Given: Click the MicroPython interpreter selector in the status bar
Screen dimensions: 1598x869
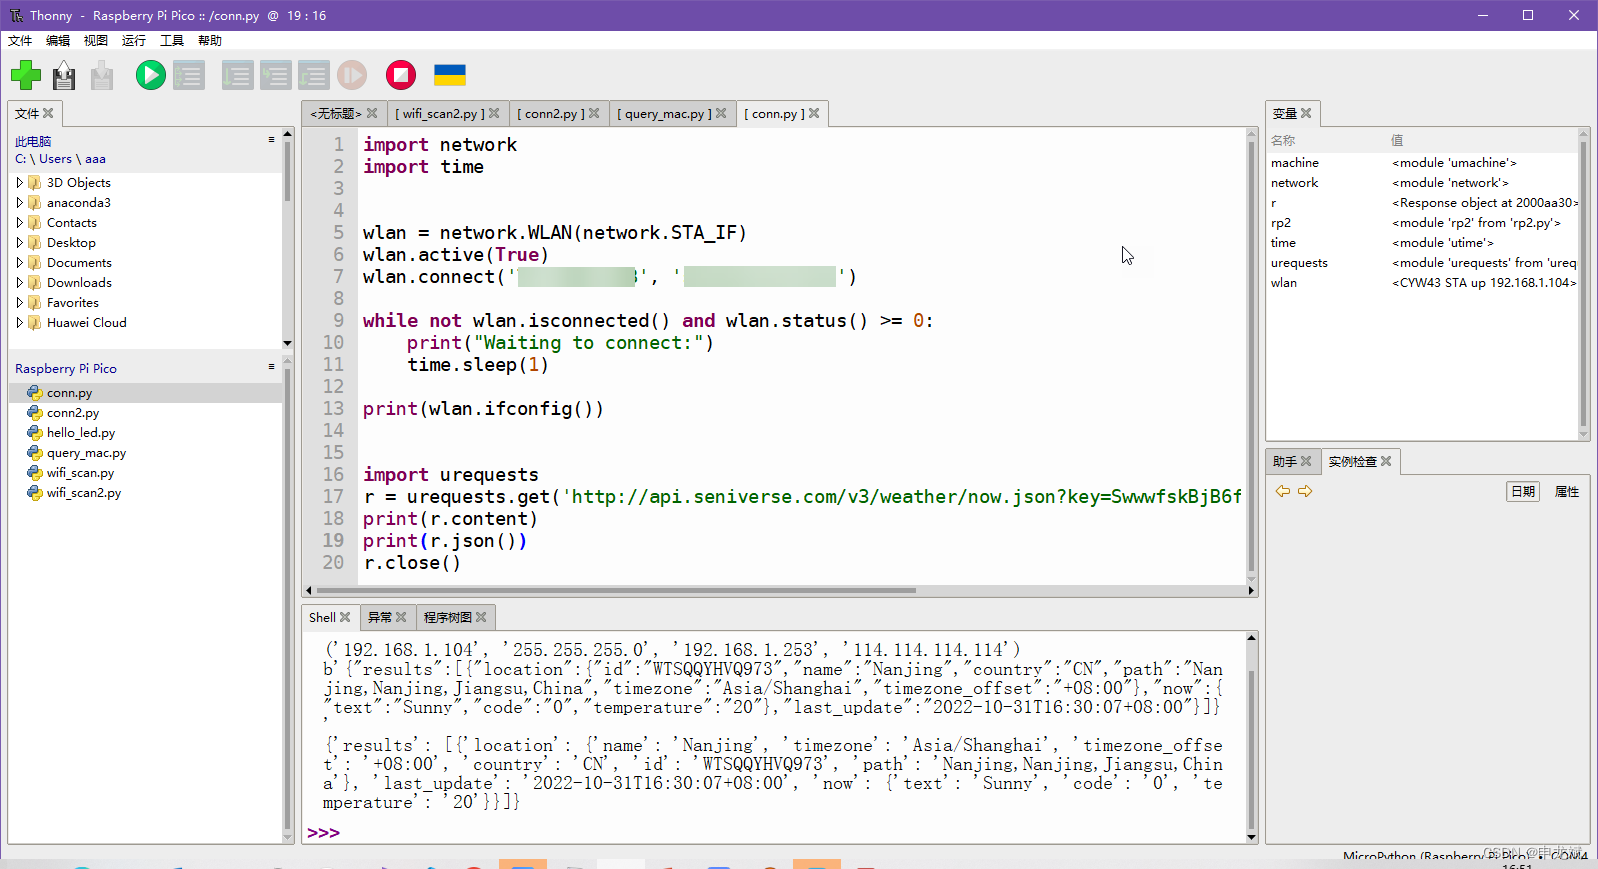Looking at the screenshot, I should (x=1465, y=856).
